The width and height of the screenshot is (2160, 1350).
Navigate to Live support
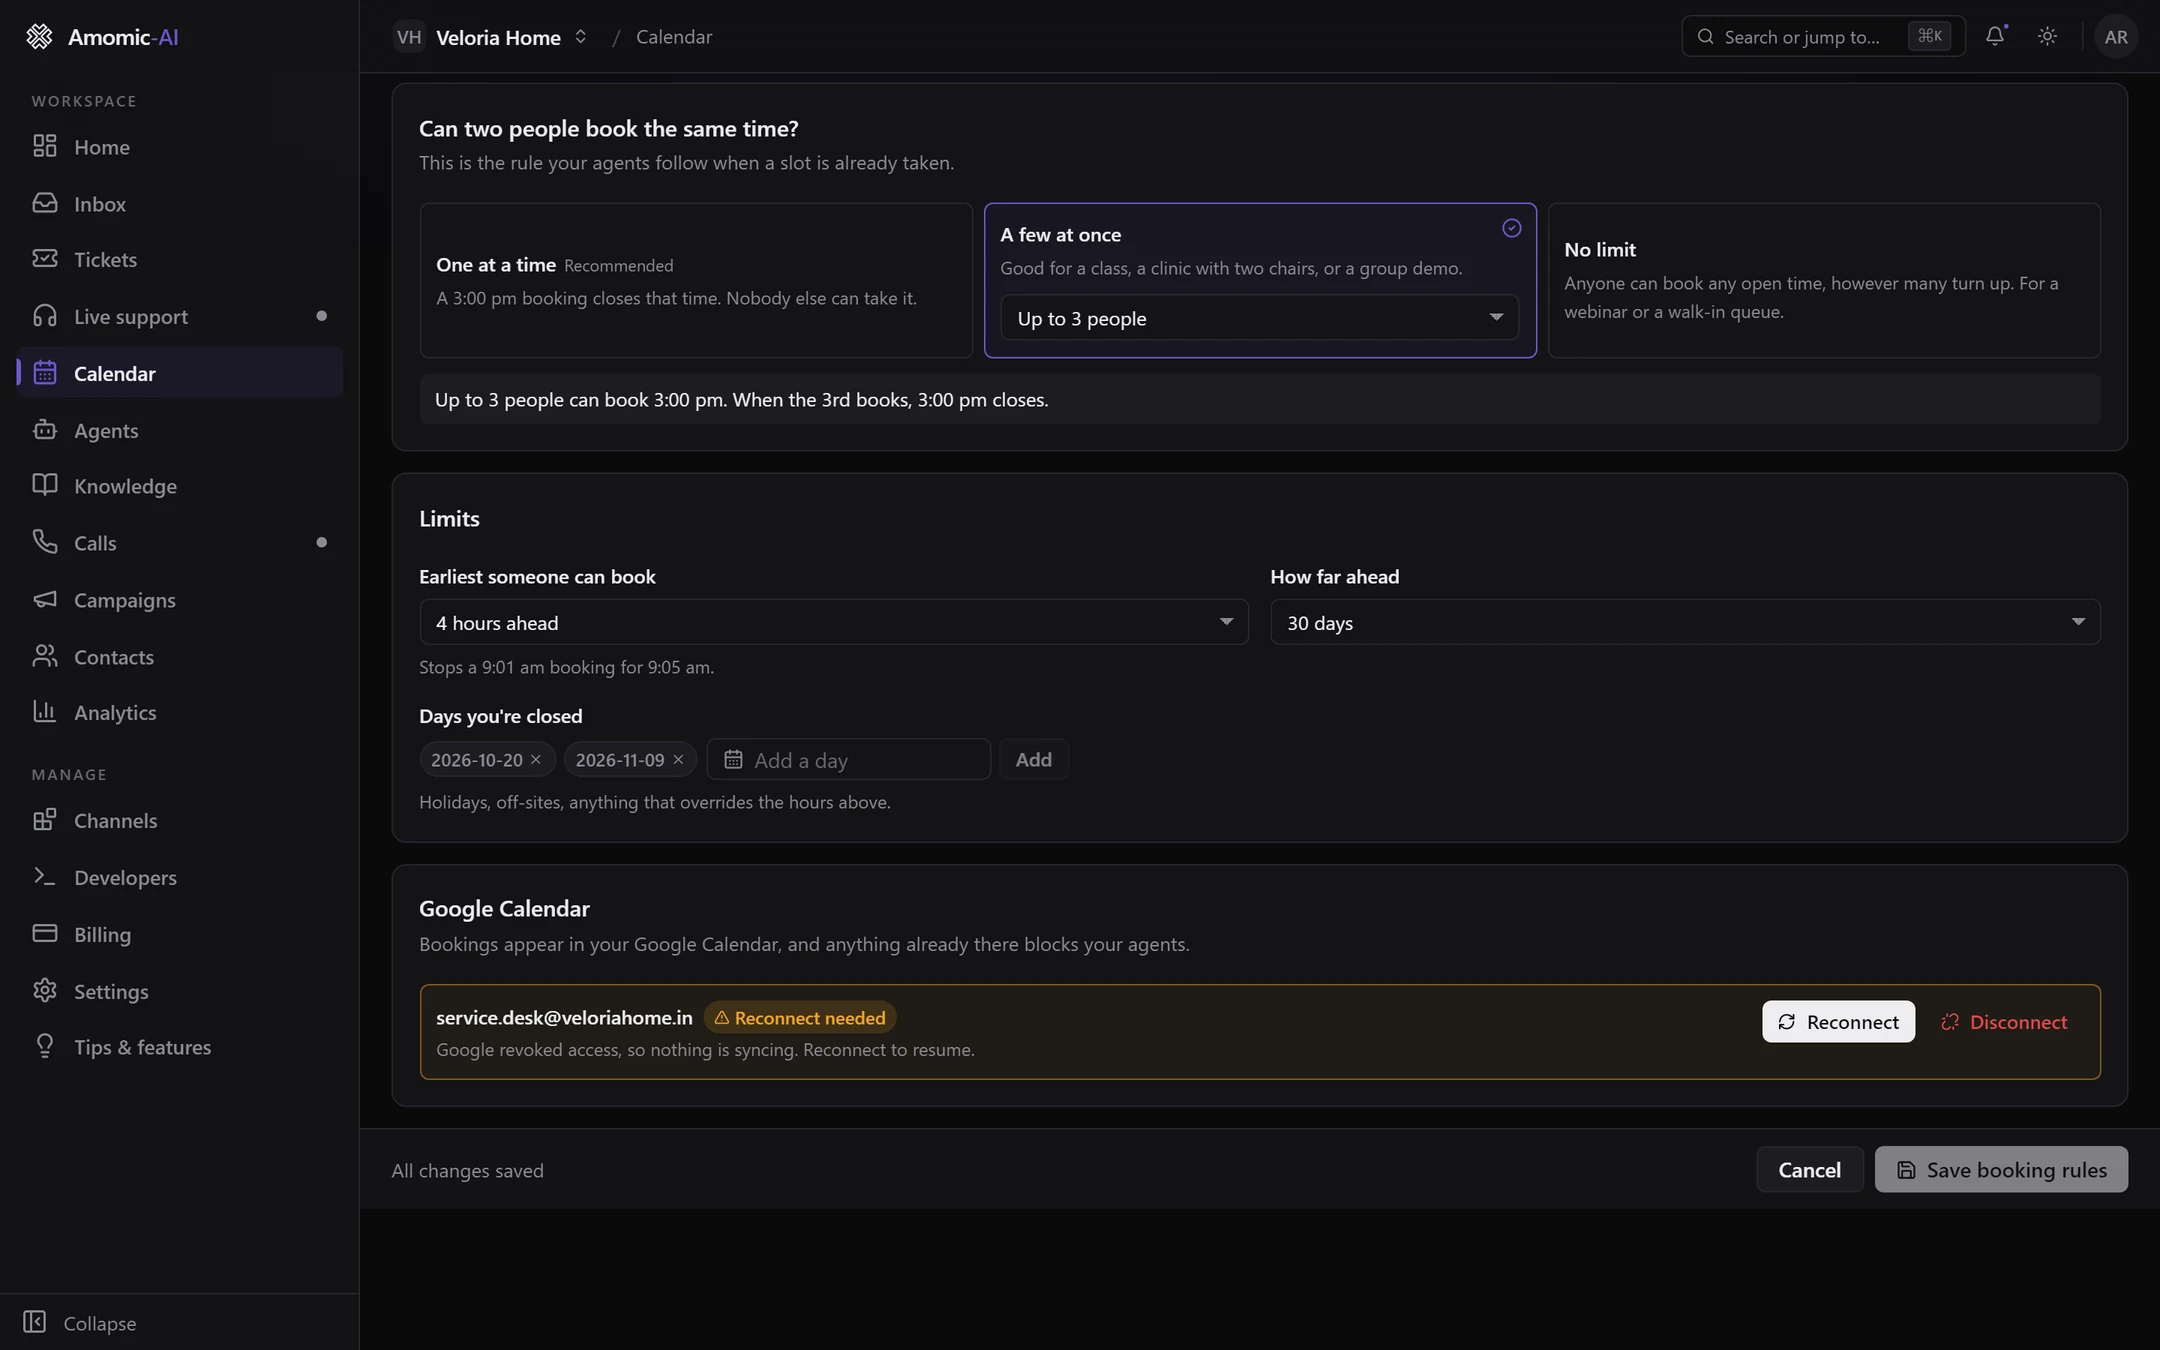(180, 317)
